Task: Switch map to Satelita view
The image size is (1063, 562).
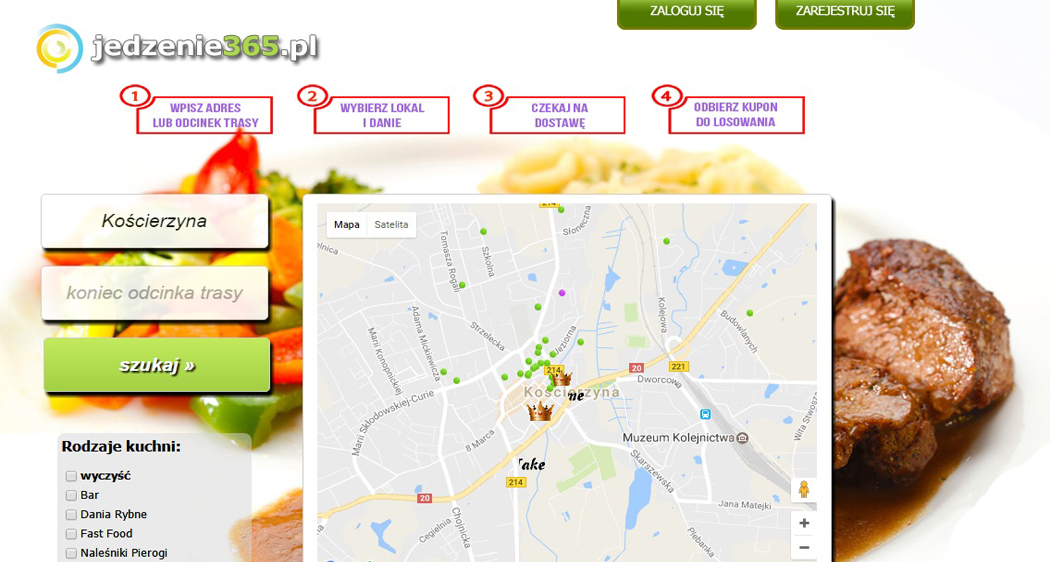Action: pos(391,224)
